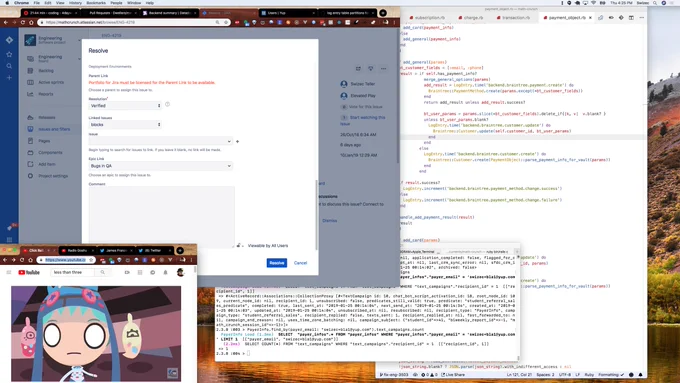Open Reports in the Jira project menu
Image resolution: width=680 pixels, height=383 pixels.
(x=46, y=94)
